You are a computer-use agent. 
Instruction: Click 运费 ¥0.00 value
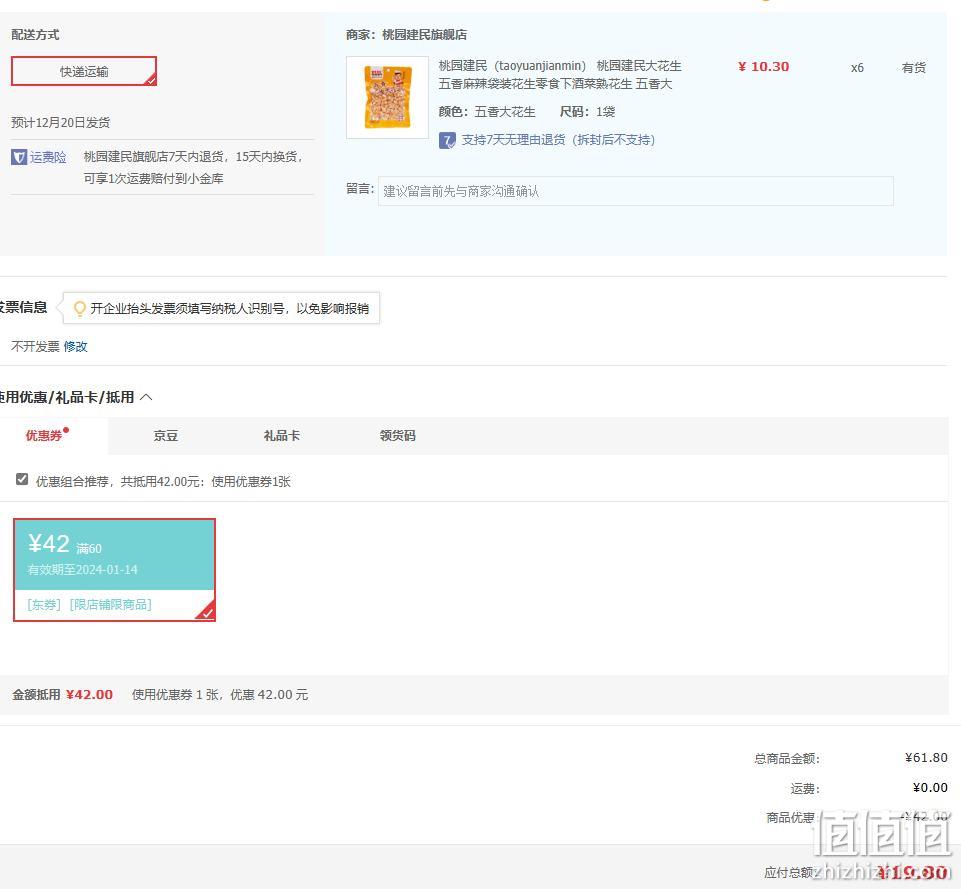pyautogui.click(x=930, y=787)
